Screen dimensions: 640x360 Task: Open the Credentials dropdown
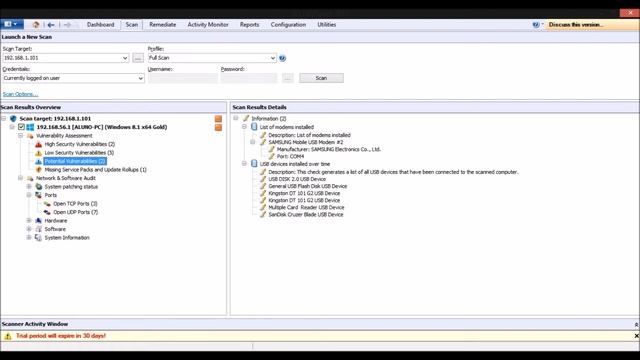point(140,78)
